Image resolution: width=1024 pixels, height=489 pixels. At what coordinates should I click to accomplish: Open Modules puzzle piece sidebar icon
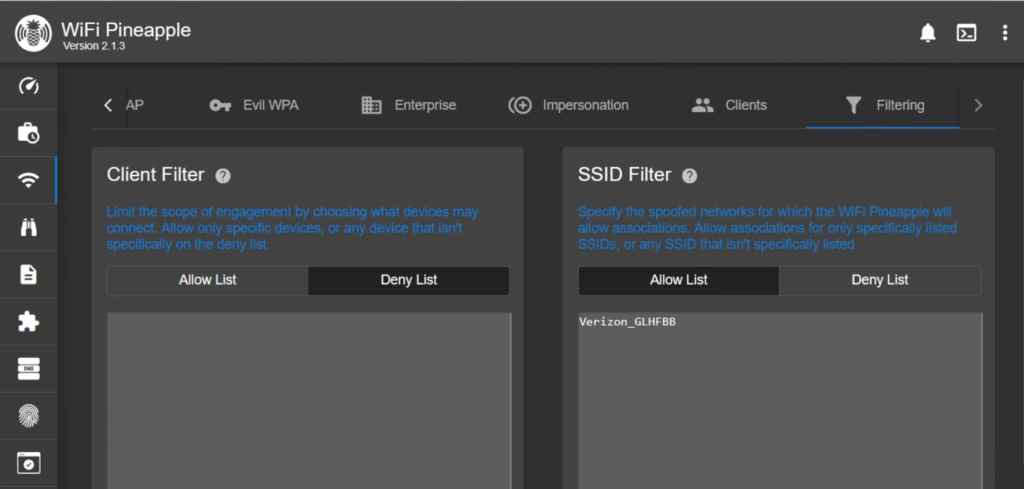29,321
